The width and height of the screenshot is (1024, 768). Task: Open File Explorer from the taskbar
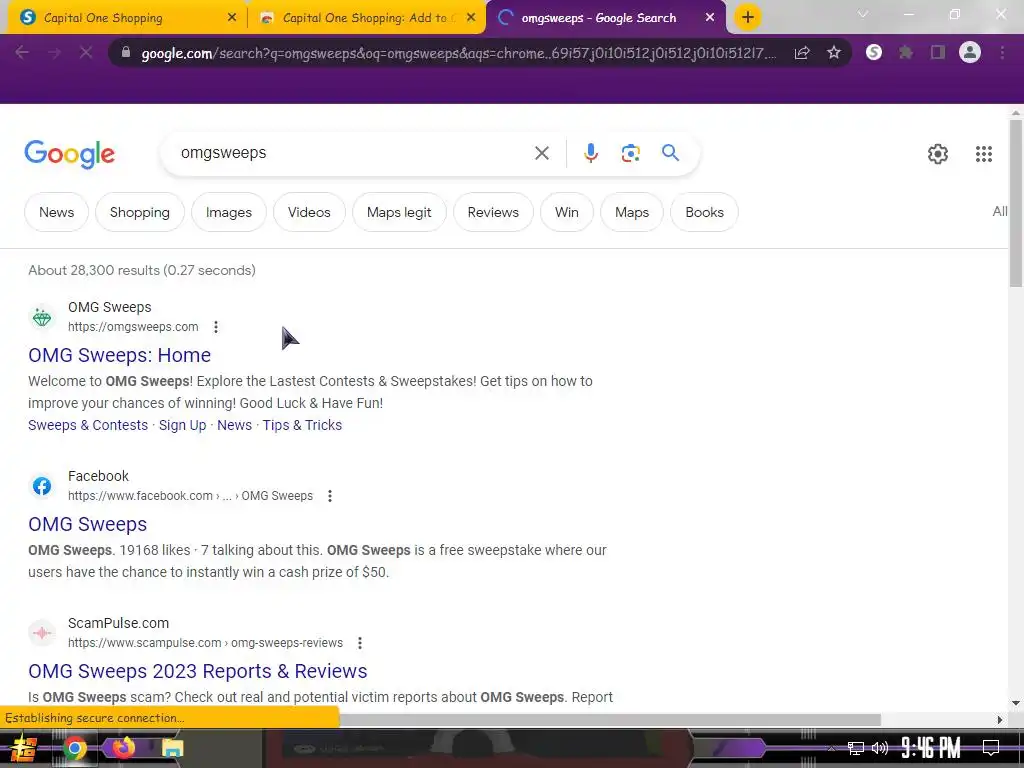pos(172,748)
